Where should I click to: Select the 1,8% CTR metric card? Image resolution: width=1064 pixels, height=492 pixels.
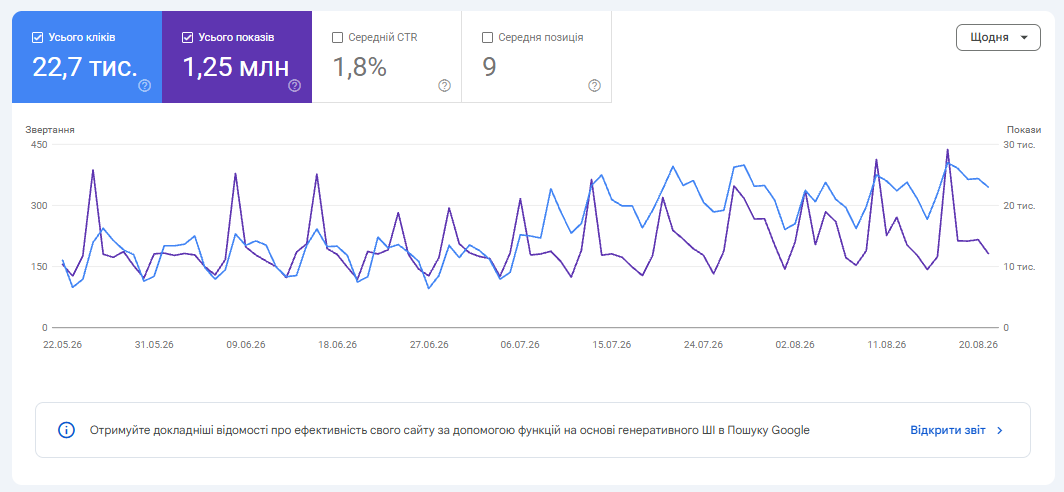coord(387,57)
